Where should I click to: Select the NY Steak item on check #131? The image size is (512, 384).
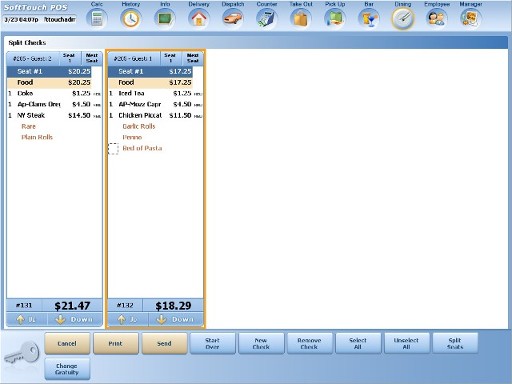[x=54, y=115]
